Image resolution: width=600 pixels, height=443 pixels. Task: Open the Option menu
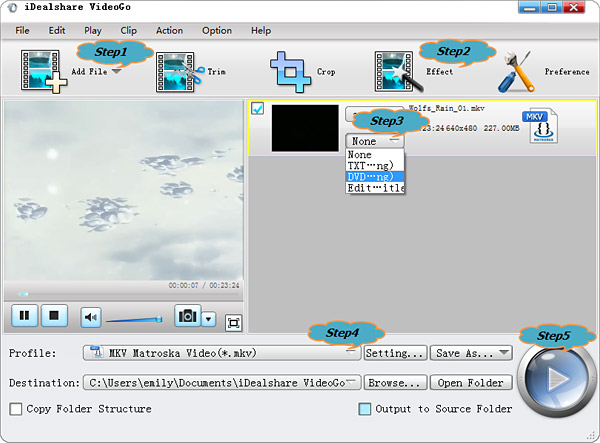(217, 31)
